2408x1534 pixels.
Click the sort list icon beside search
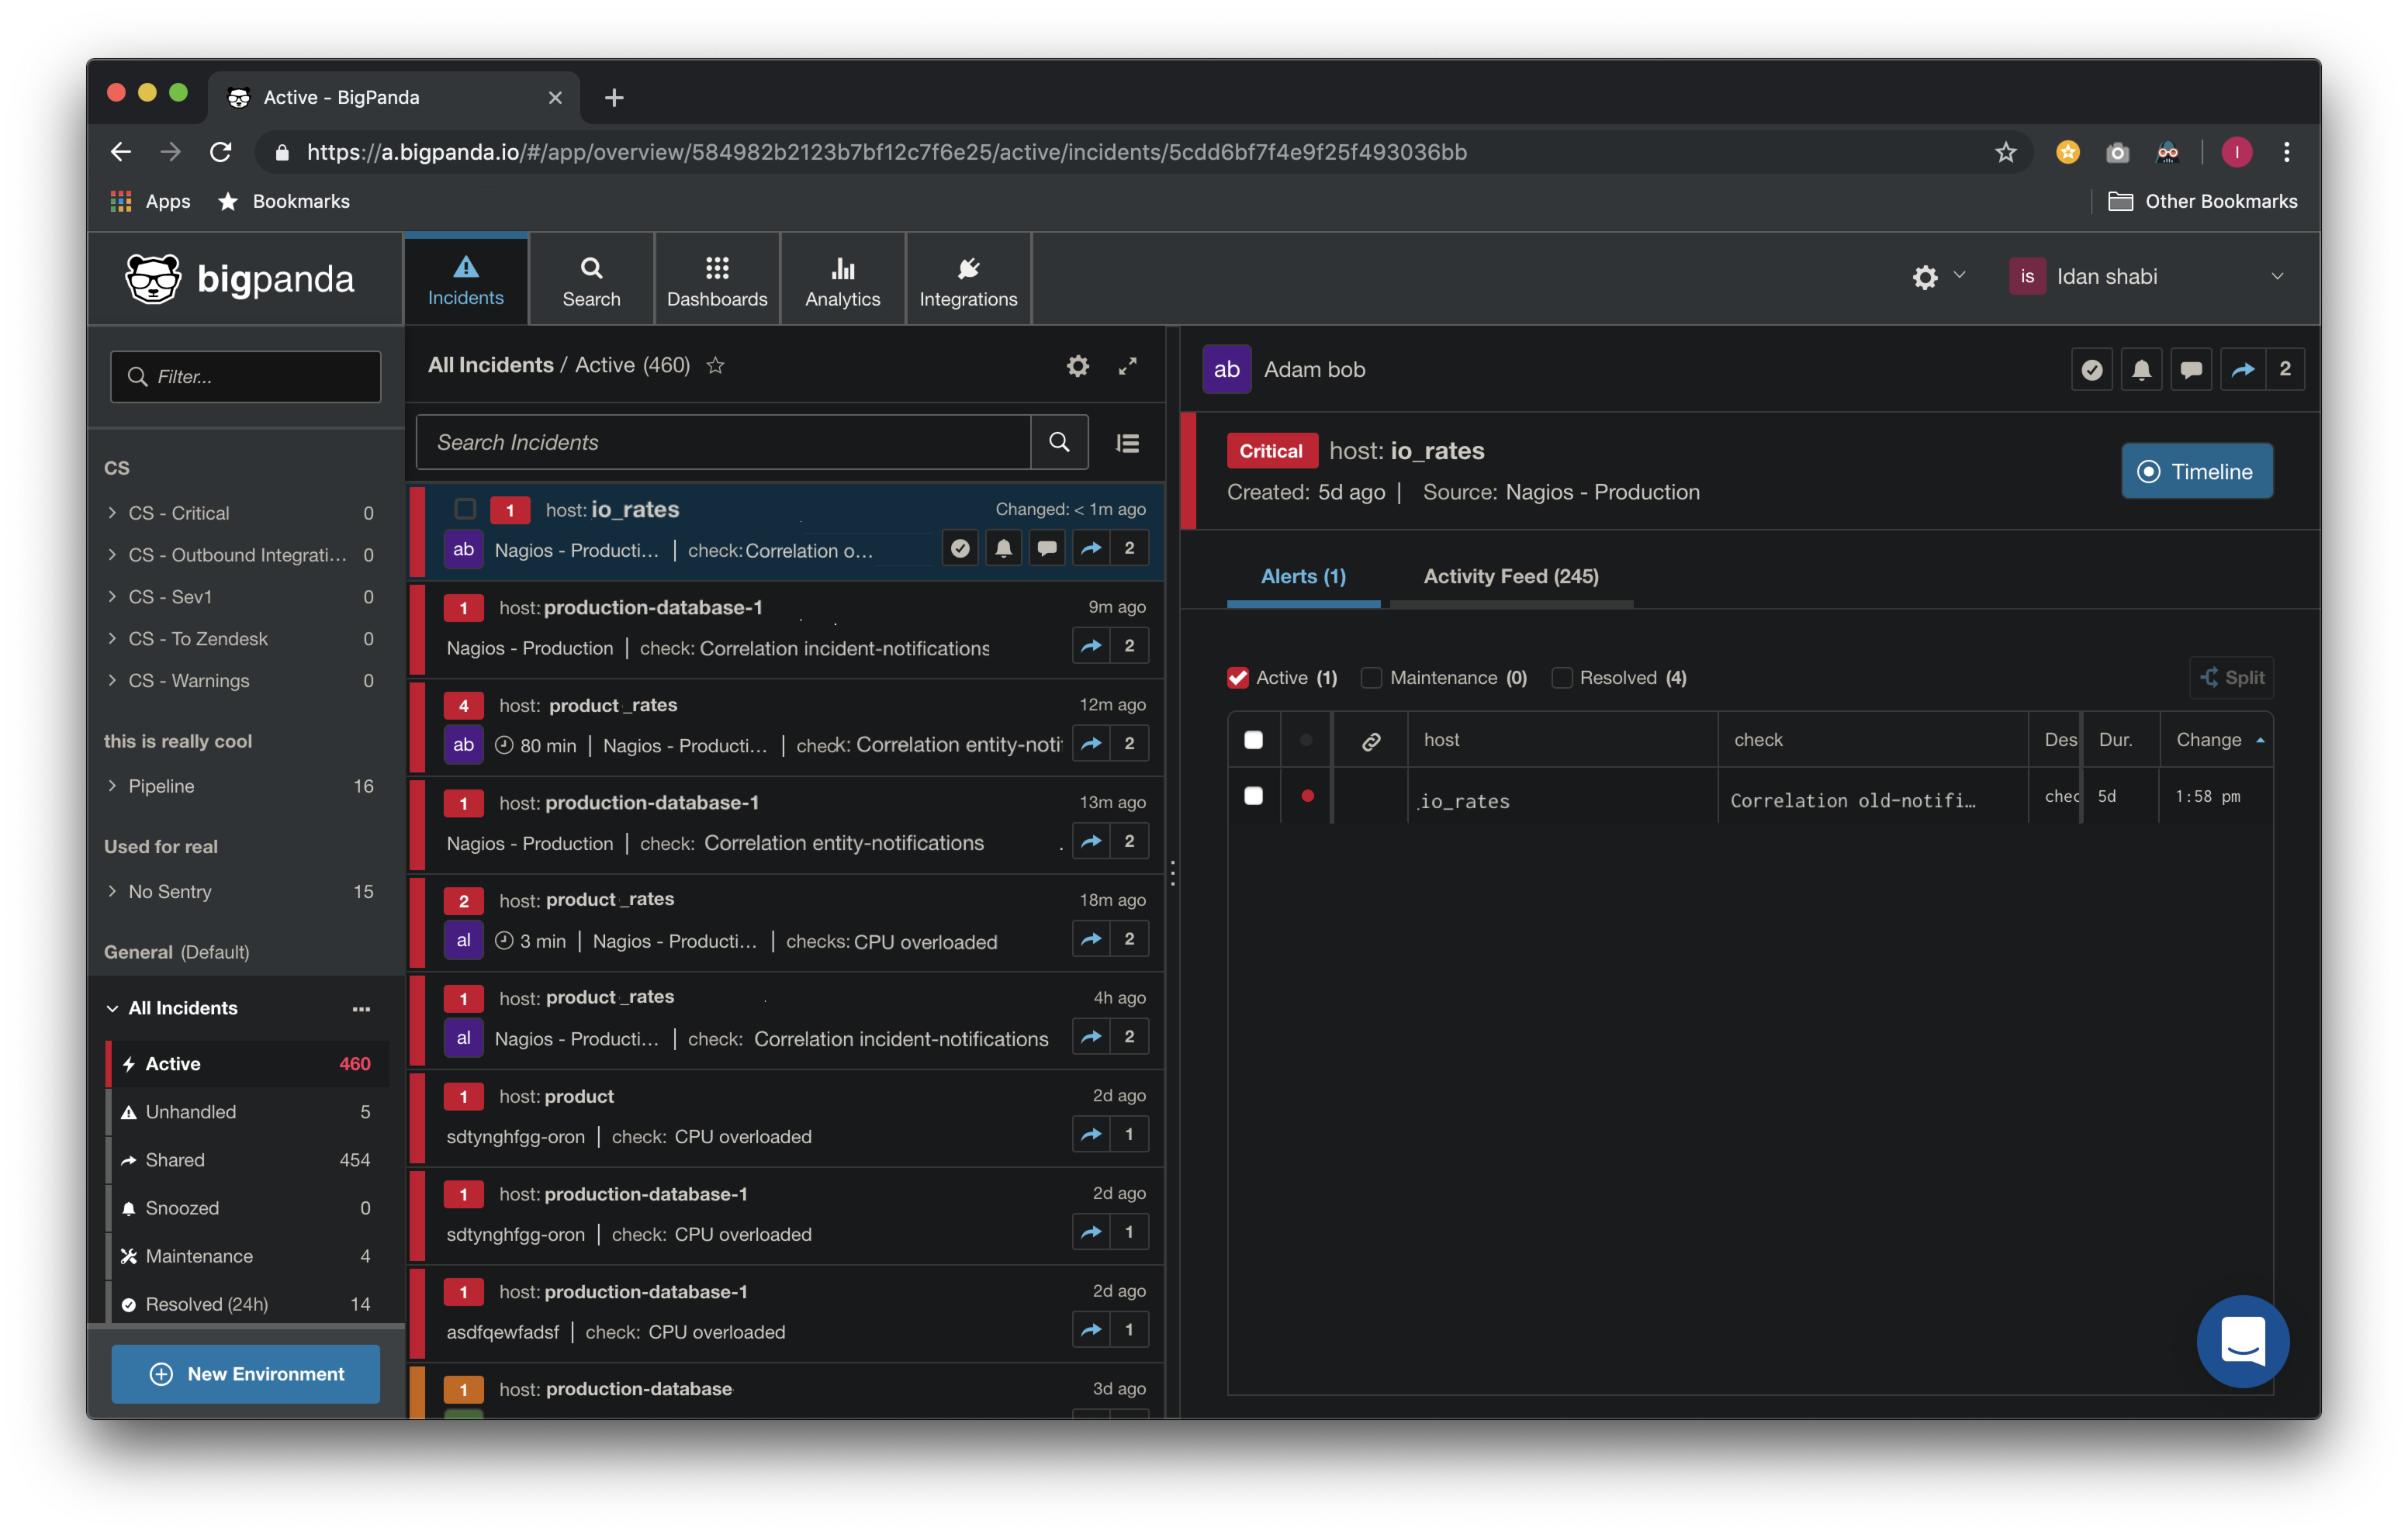coord(1127,443)
